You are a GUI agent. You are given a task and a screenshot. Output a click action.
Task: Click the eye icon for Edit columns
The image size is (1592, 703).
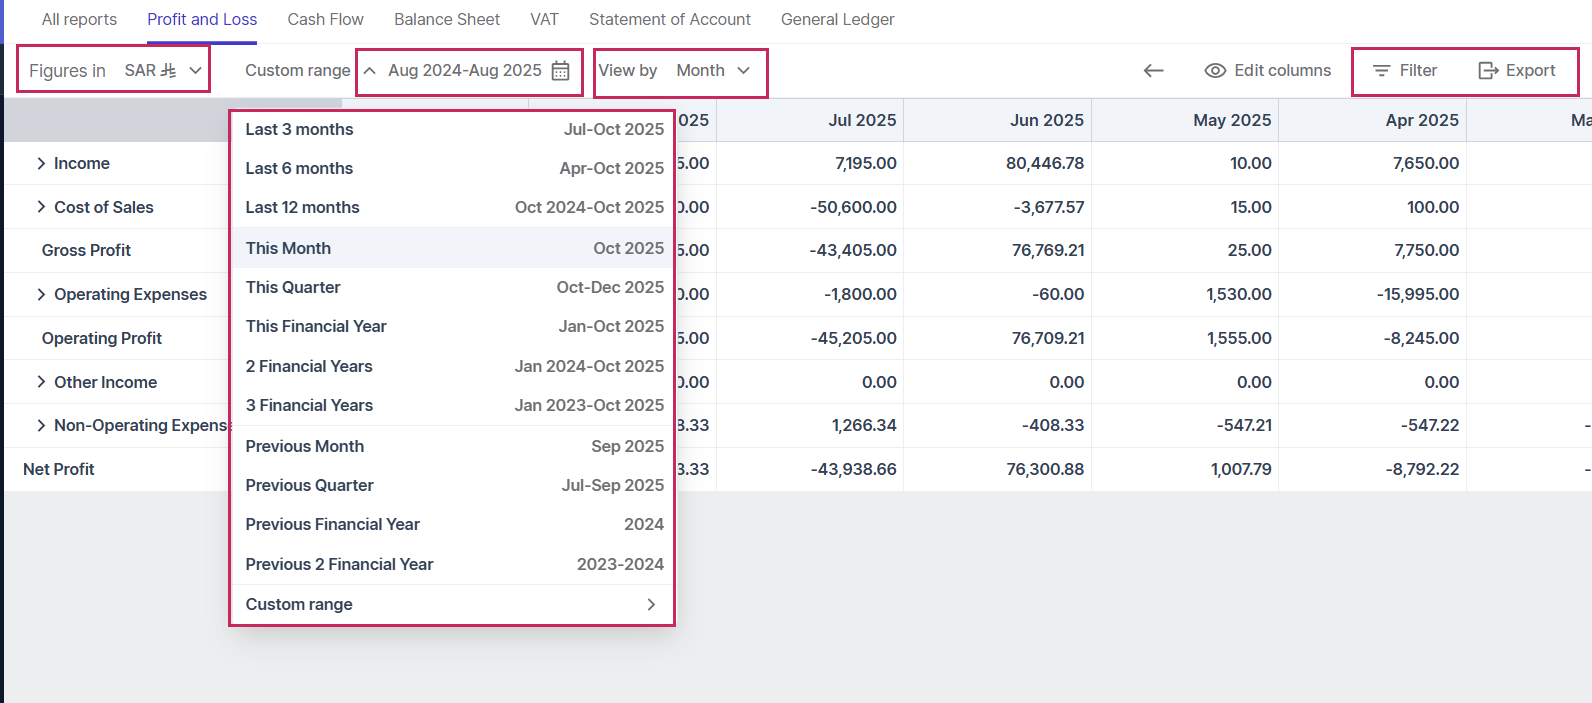point(1215,71)
